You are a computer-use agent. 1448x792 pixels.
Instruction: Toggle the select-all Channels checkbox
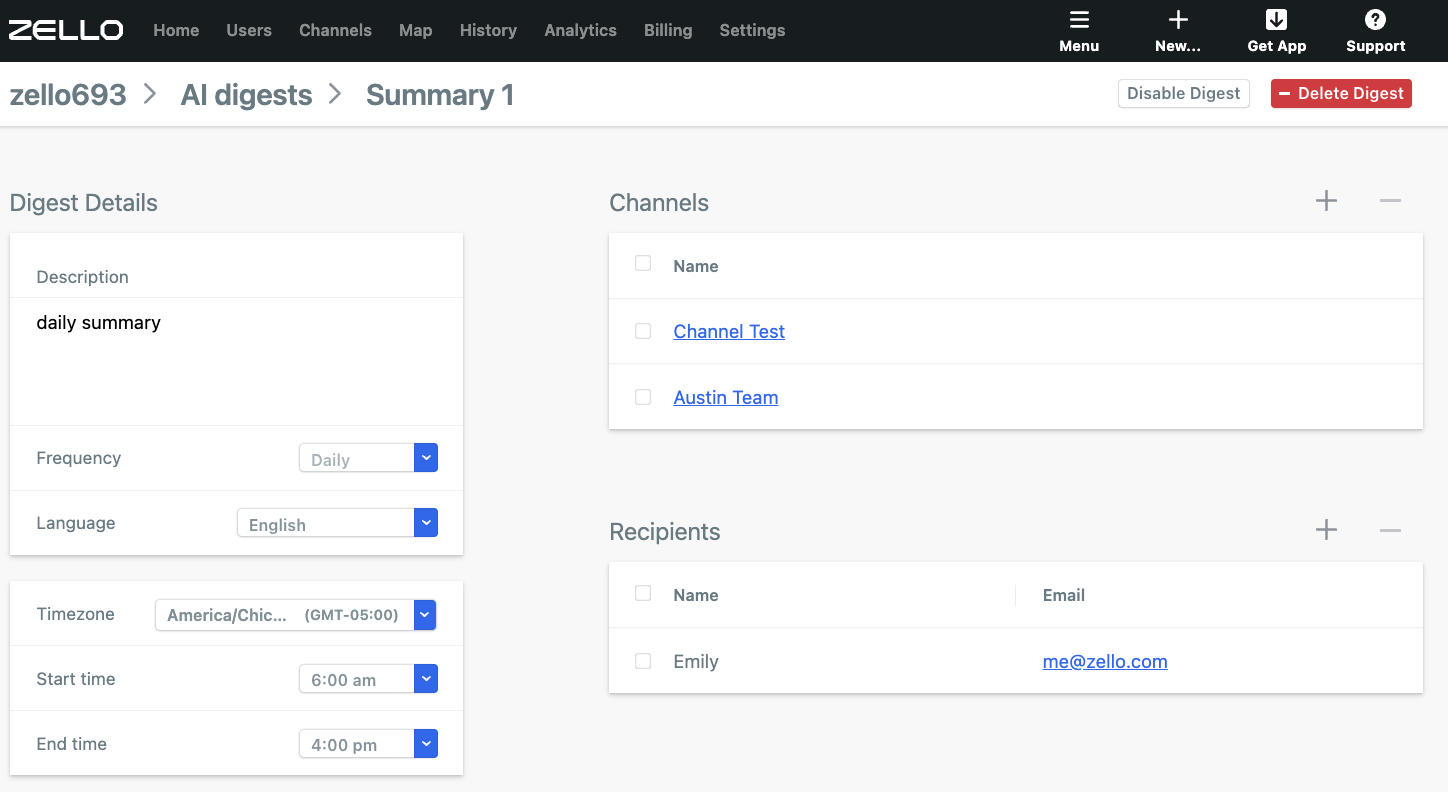tap(643, 264)
